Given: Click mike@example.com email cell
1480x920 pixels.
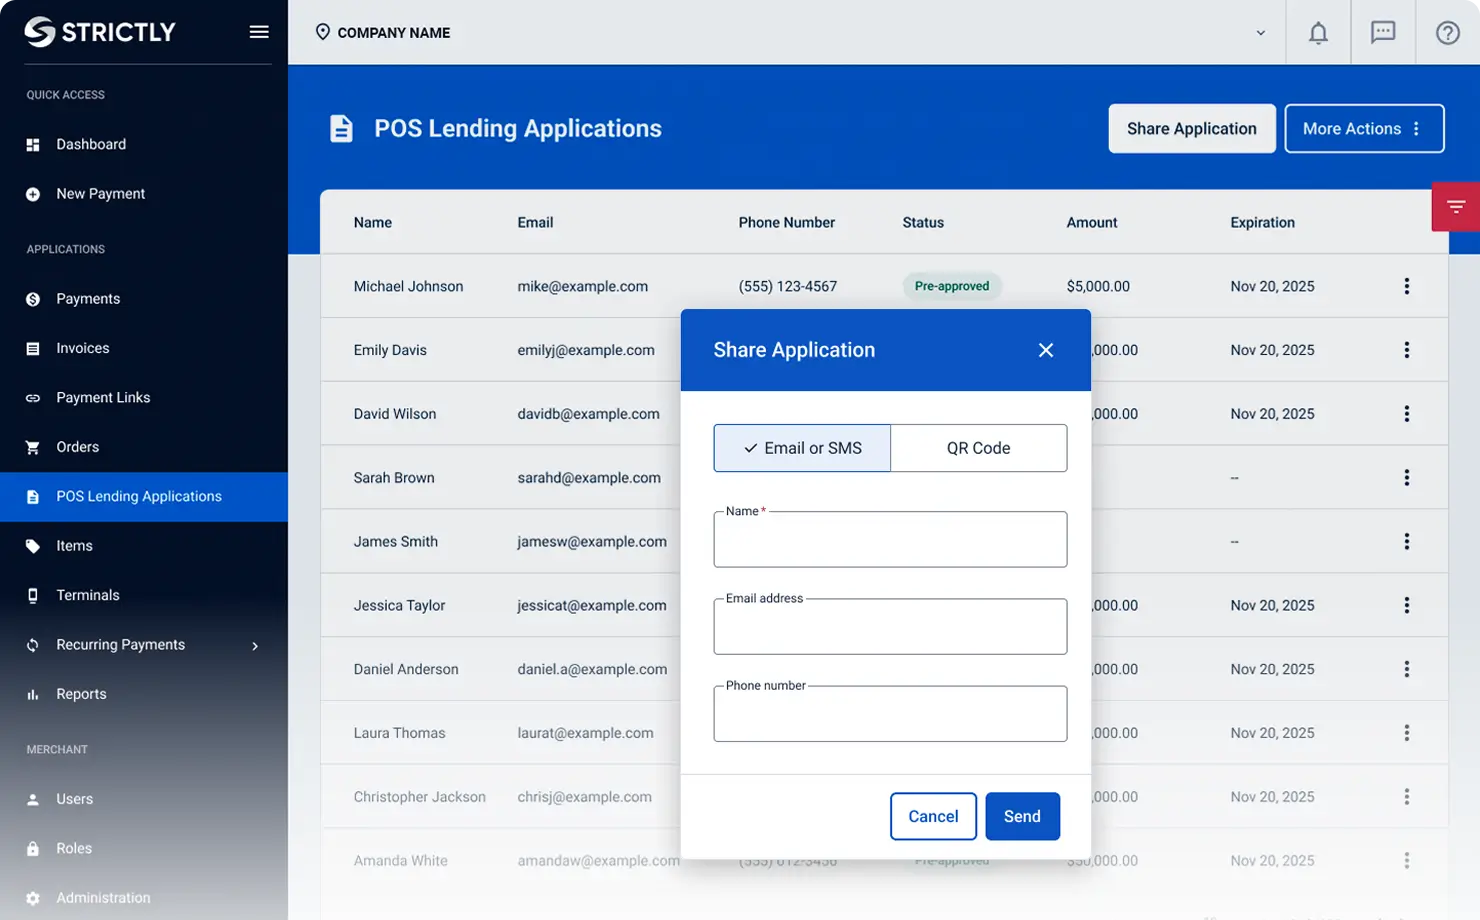Looking at the screenshot, I should [583, 286].
